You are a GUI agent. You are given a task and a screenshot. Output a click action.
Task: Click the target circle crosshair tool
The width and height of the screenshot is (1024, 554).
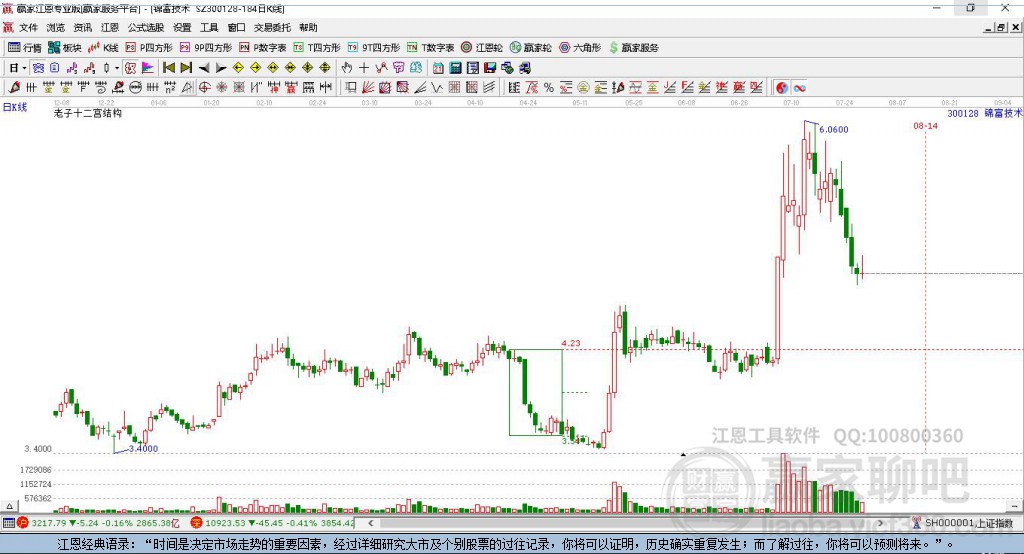(204, 88)
